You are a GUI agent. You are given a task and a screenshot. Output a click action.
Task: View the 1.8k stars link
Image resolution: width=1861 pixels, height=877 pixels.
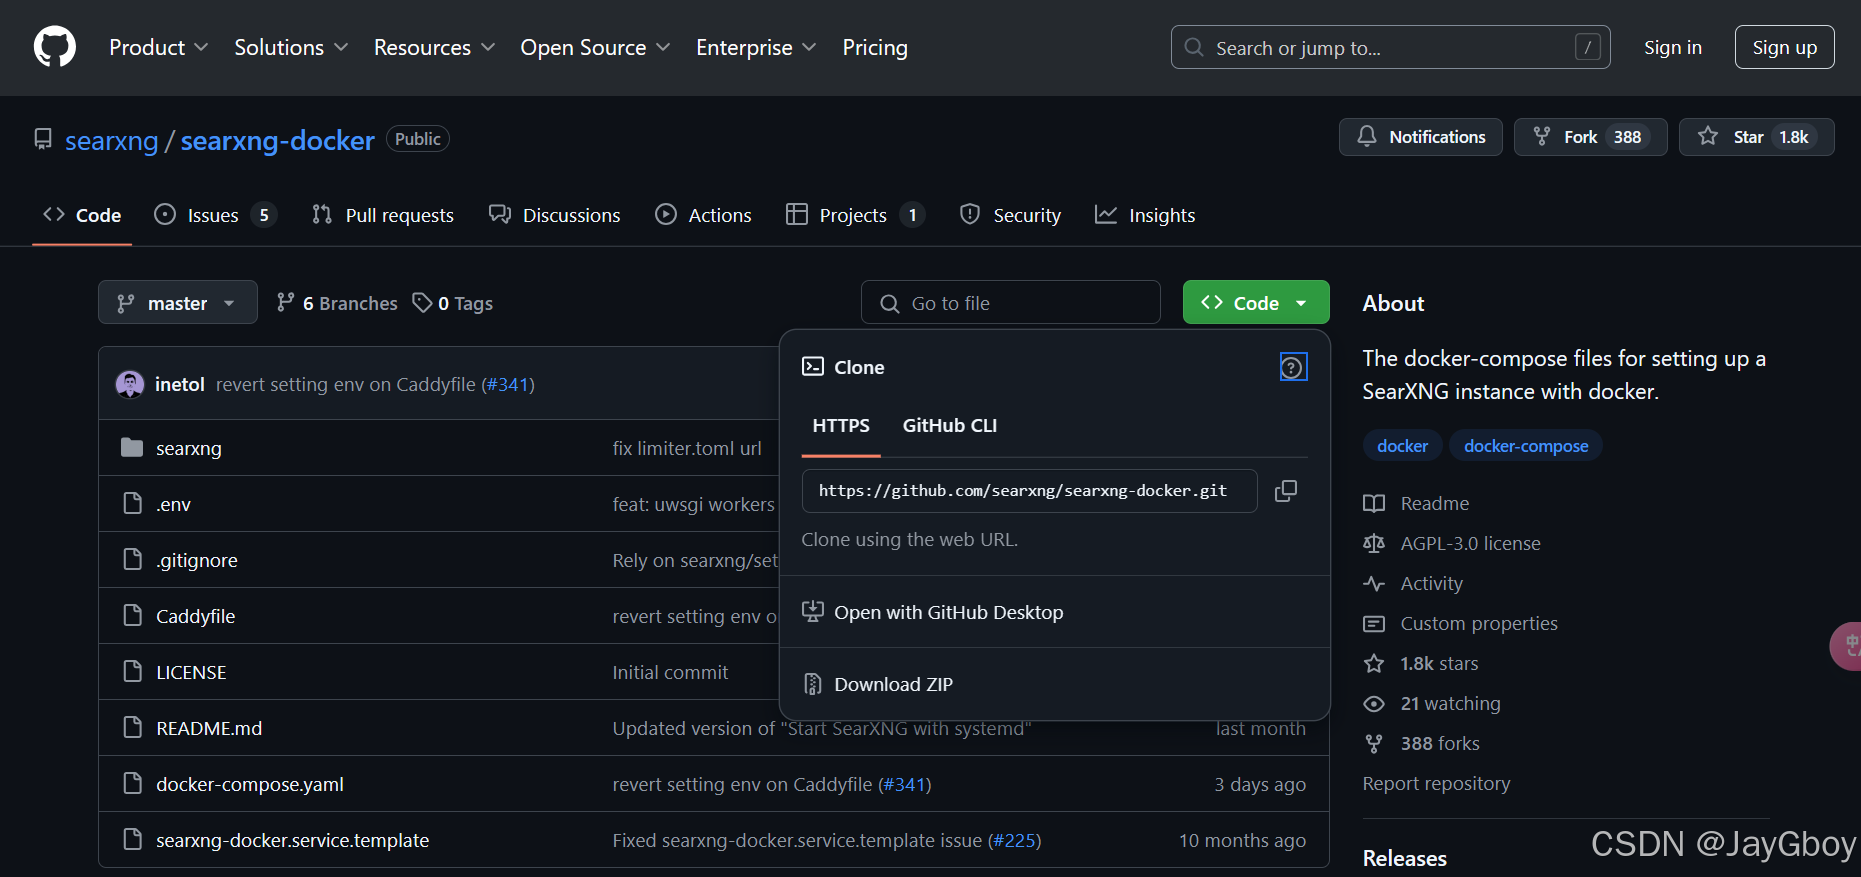(x=1422, y=663)
